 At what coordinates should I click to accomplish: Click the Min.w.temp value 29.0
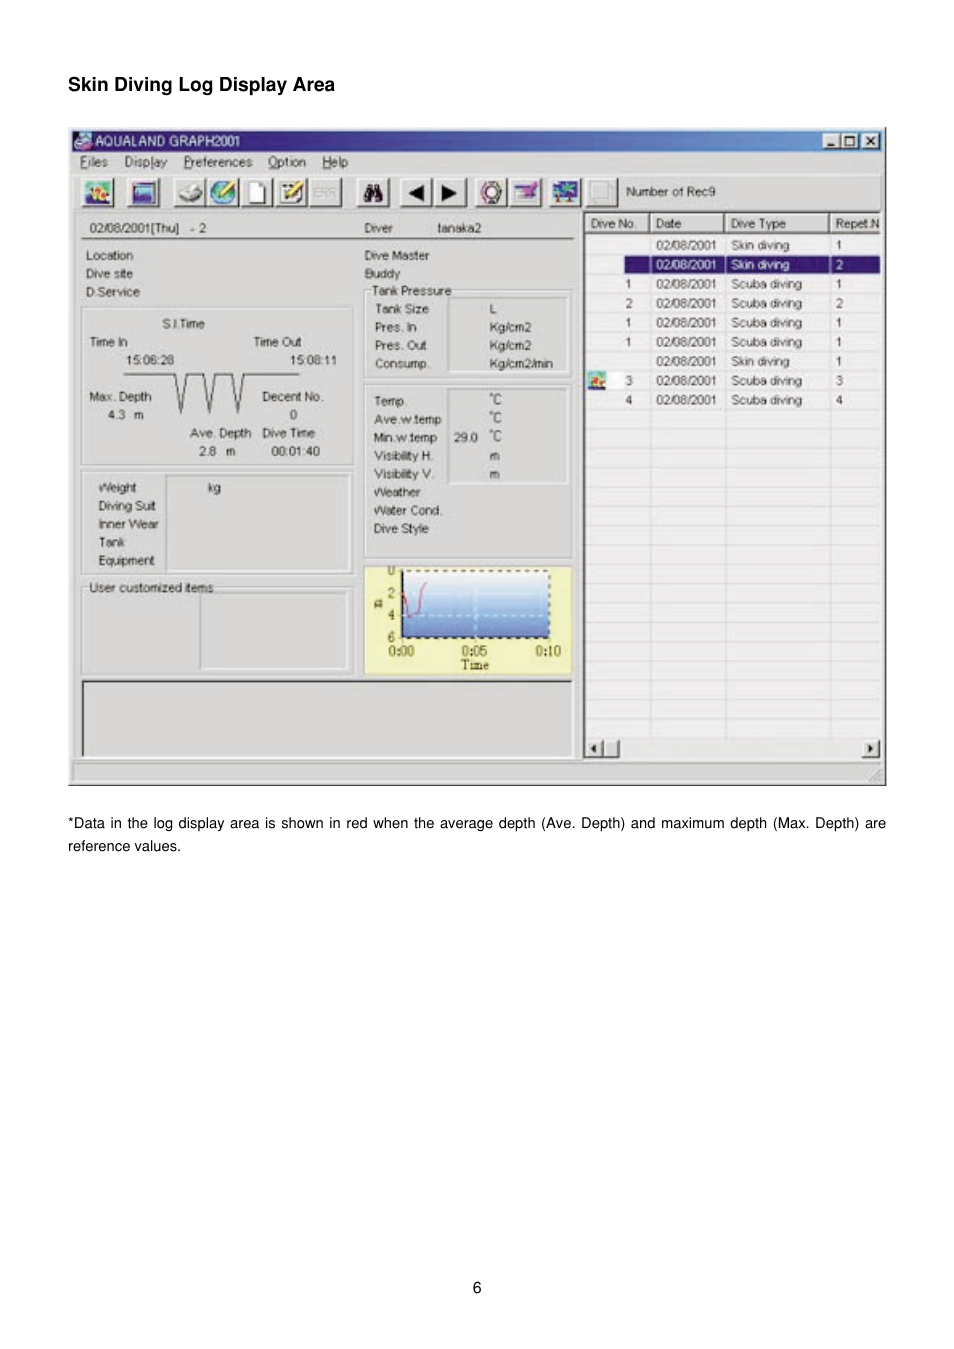point(465,437)
